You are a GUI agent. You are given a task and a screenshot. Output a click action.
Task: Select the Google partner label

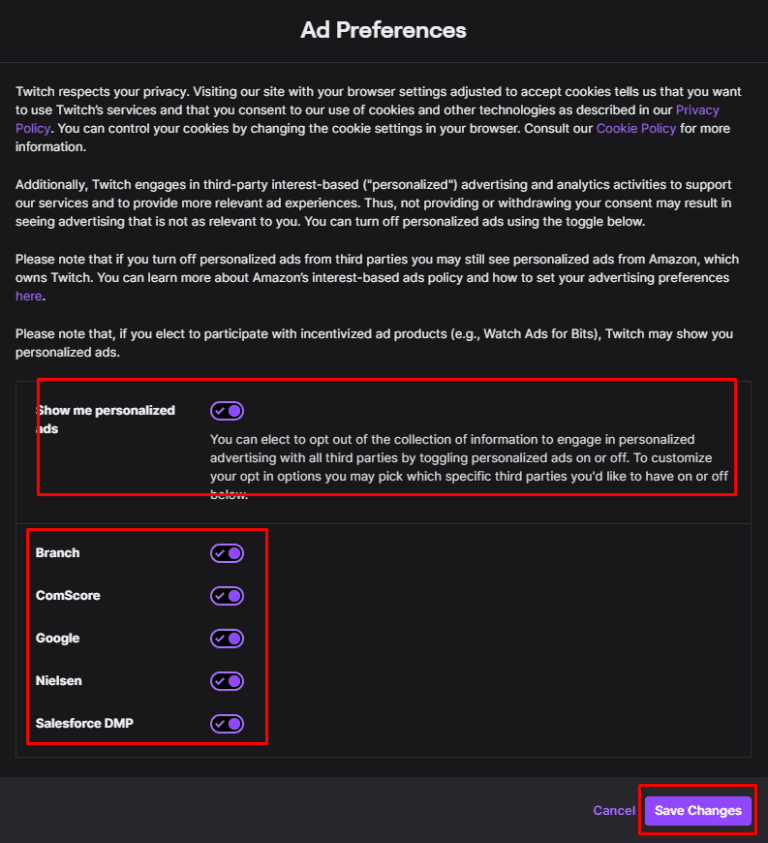click(x=57, y=638)
